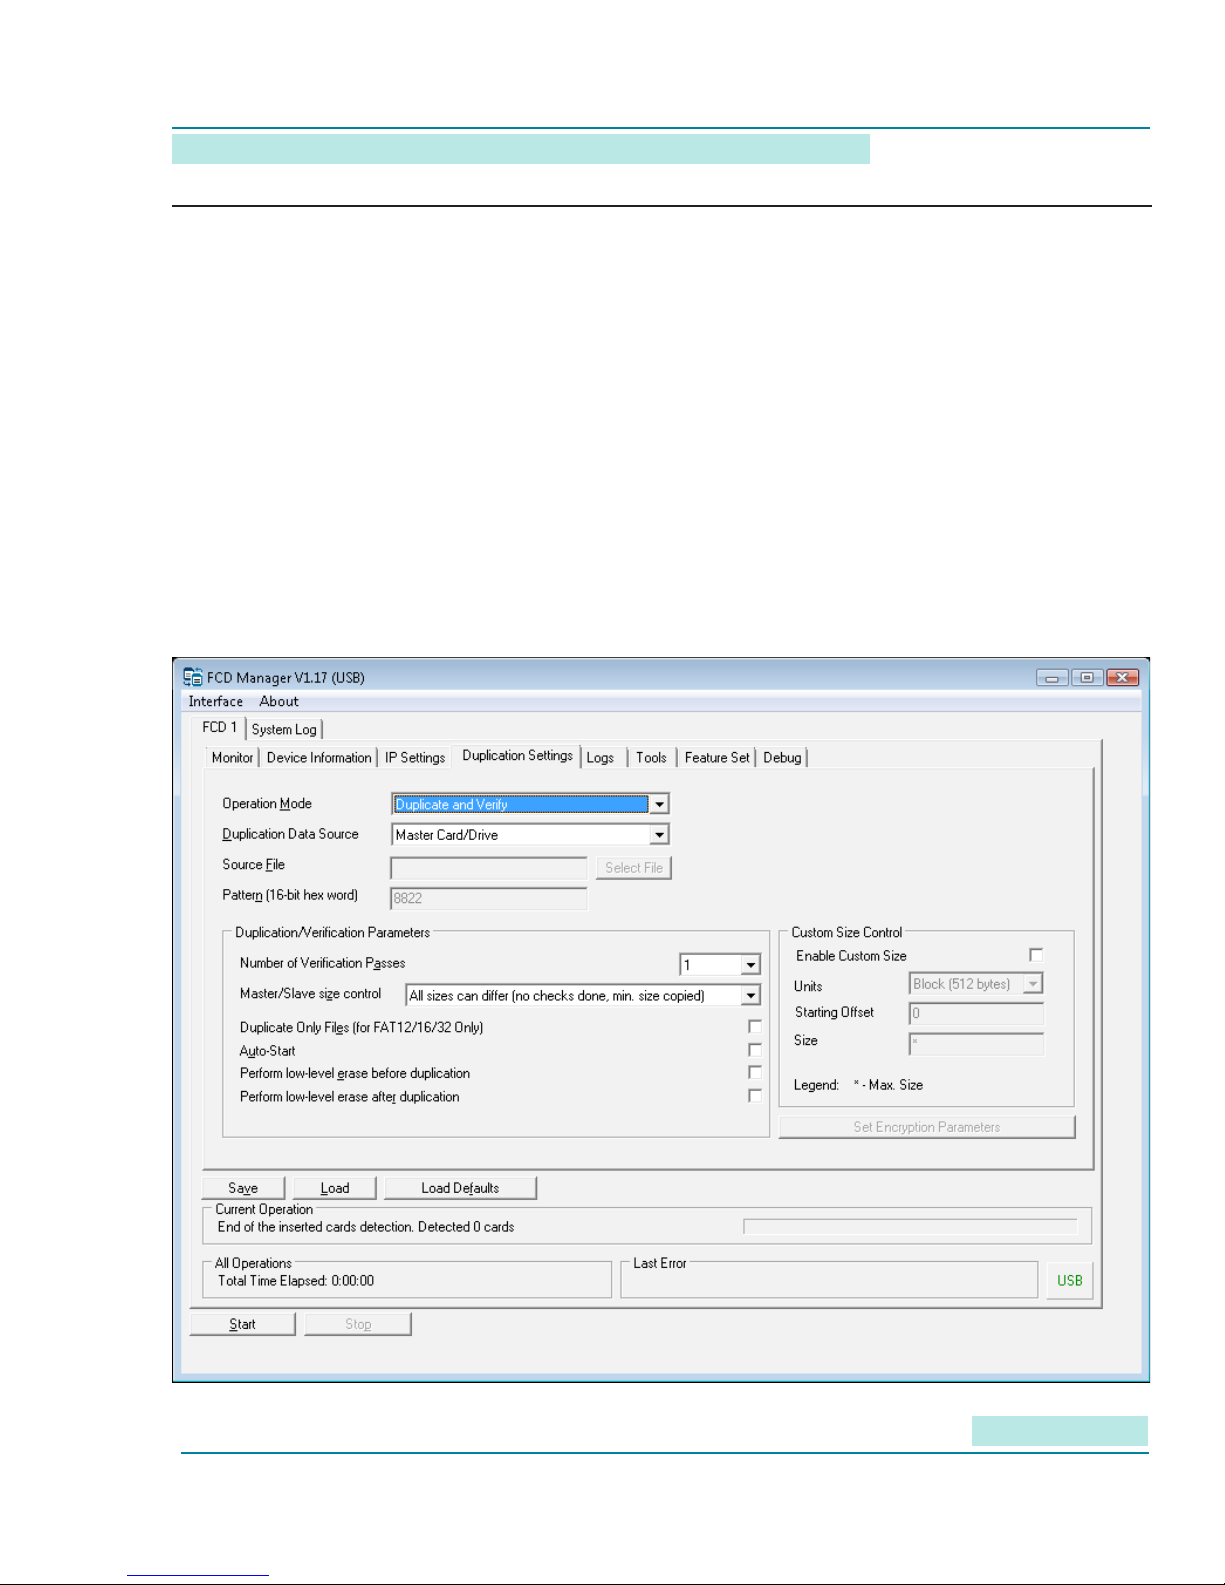Click the Save settings button

coord(243,1188)
